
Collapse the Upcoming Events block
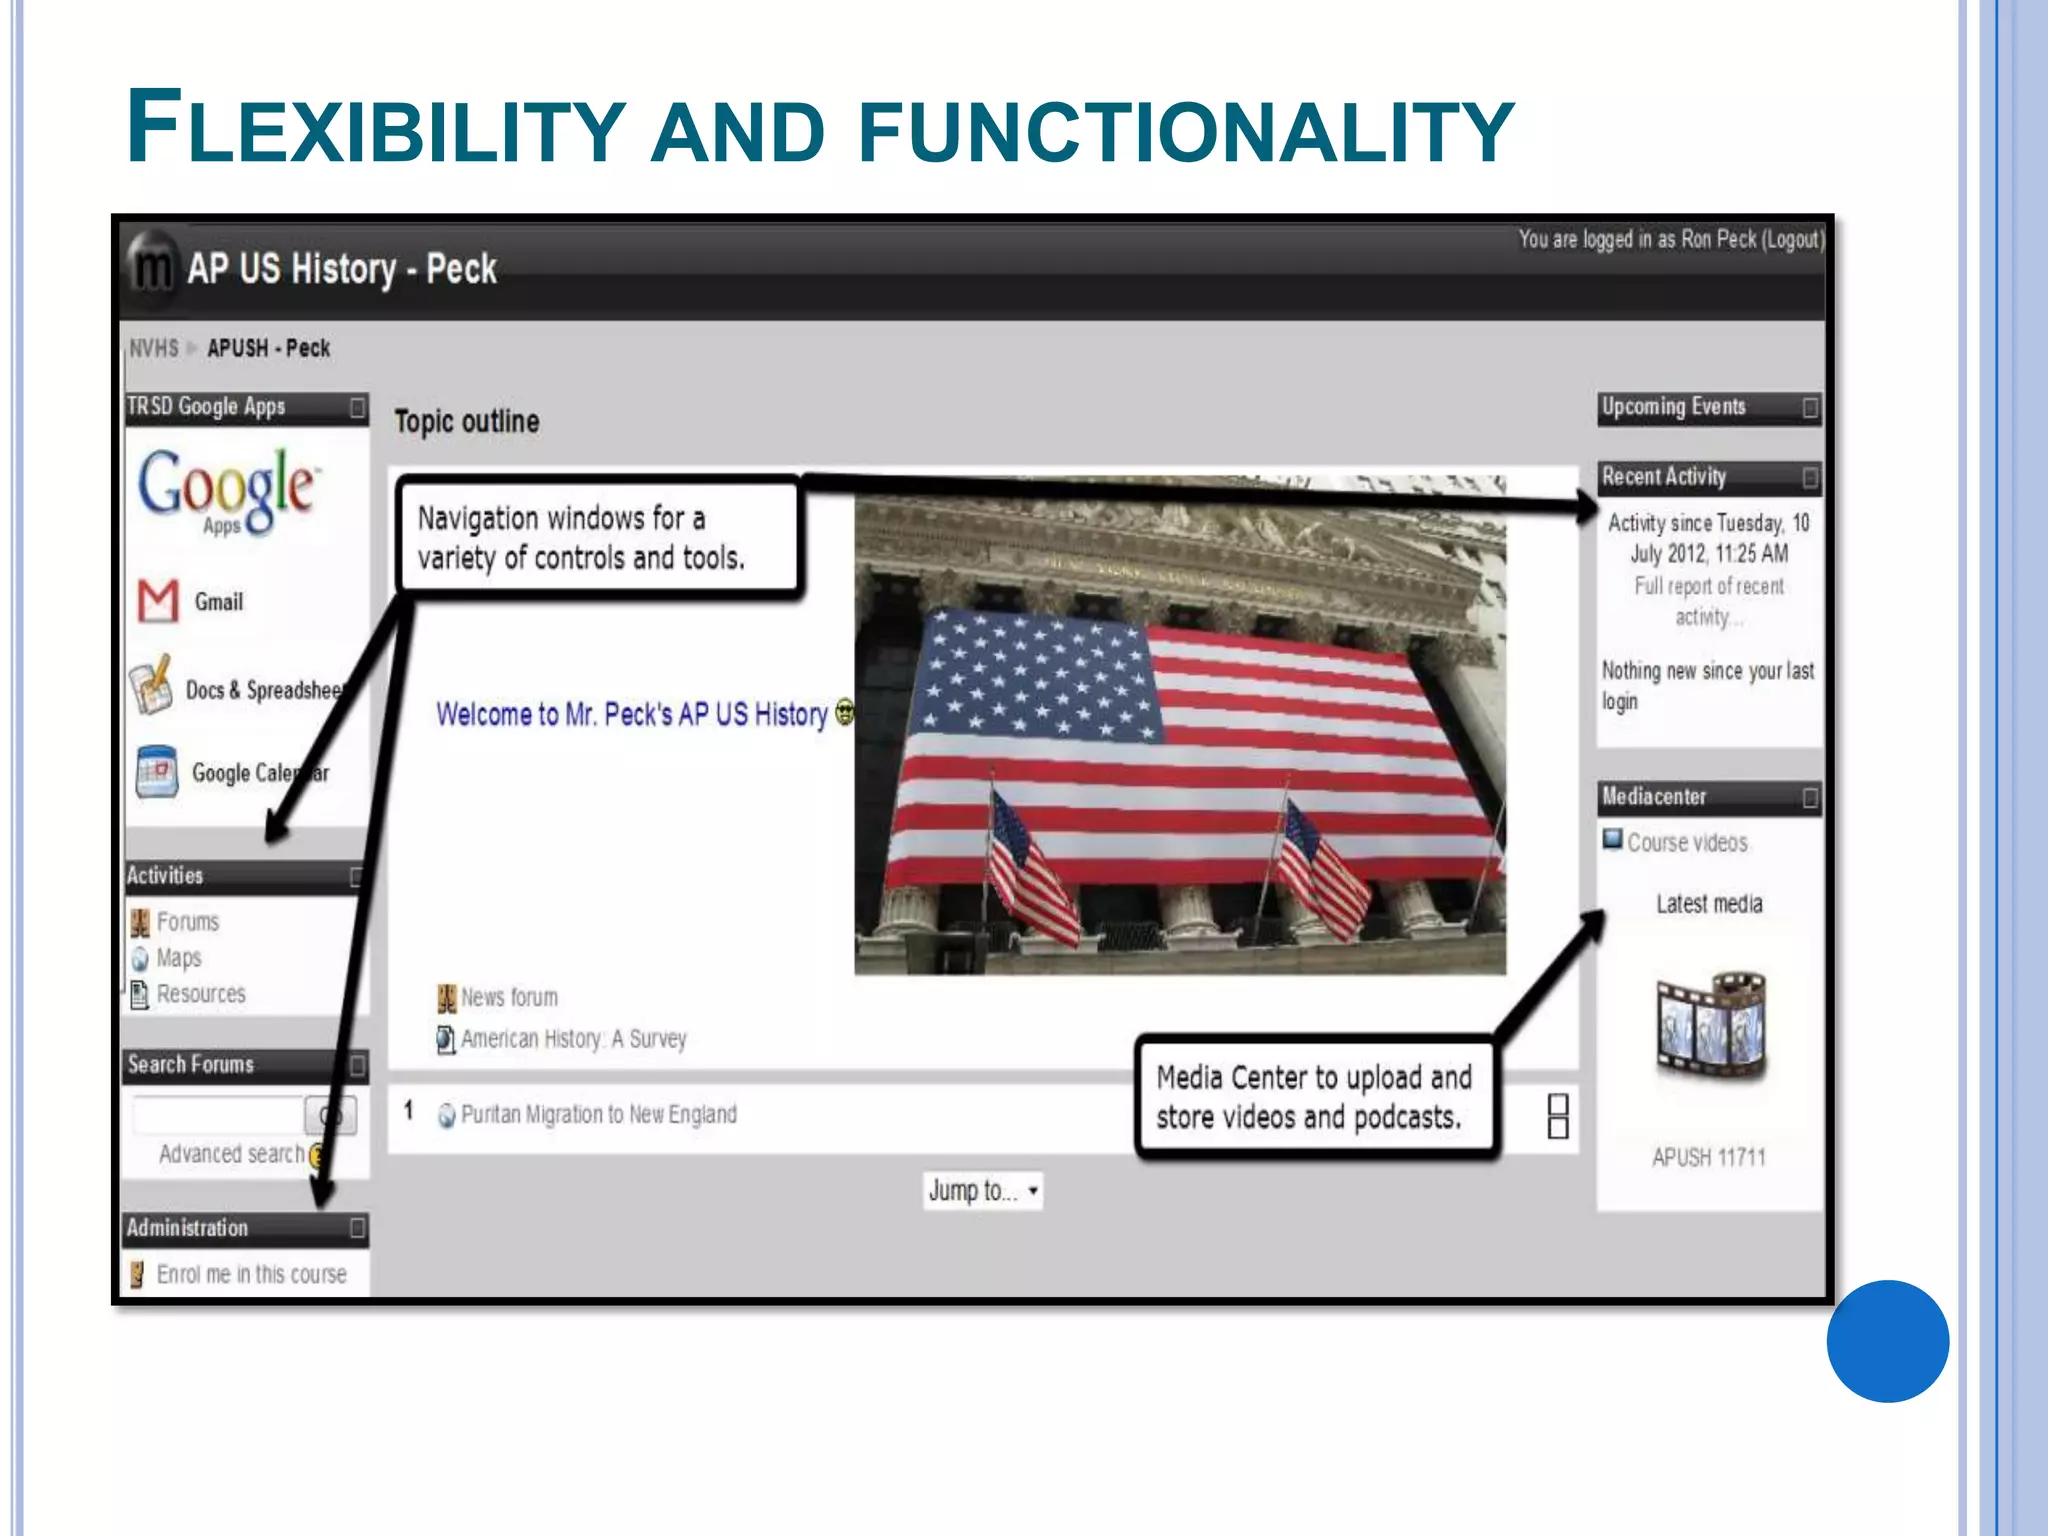[1810, 408]
